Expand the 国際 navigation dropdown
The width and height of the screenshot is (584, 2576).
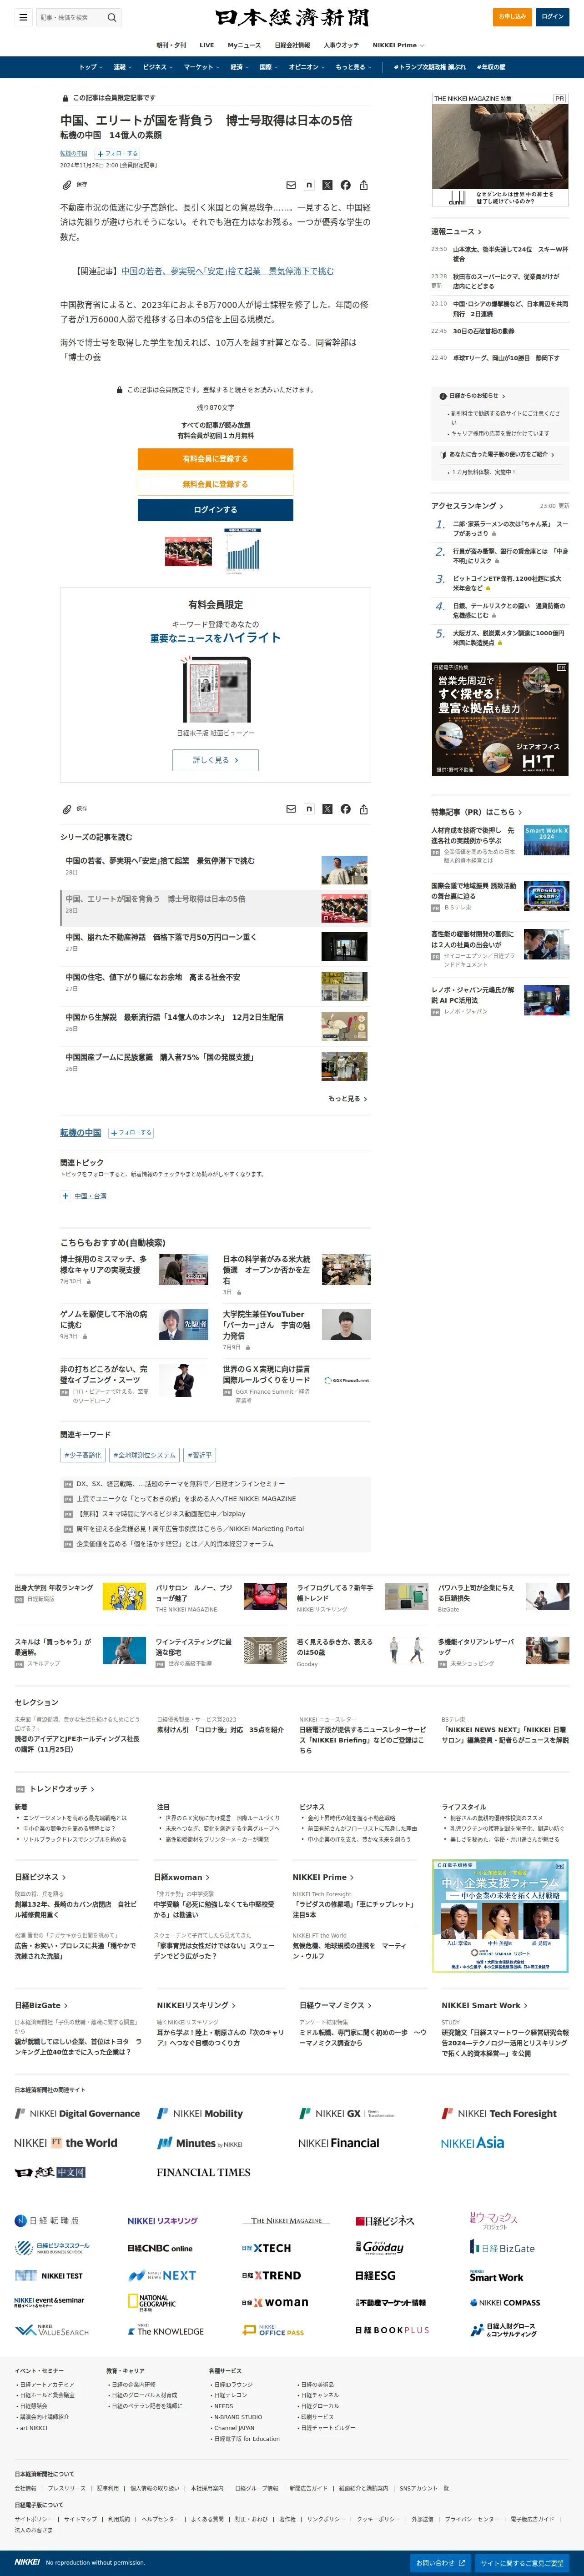tap(268, 67)
